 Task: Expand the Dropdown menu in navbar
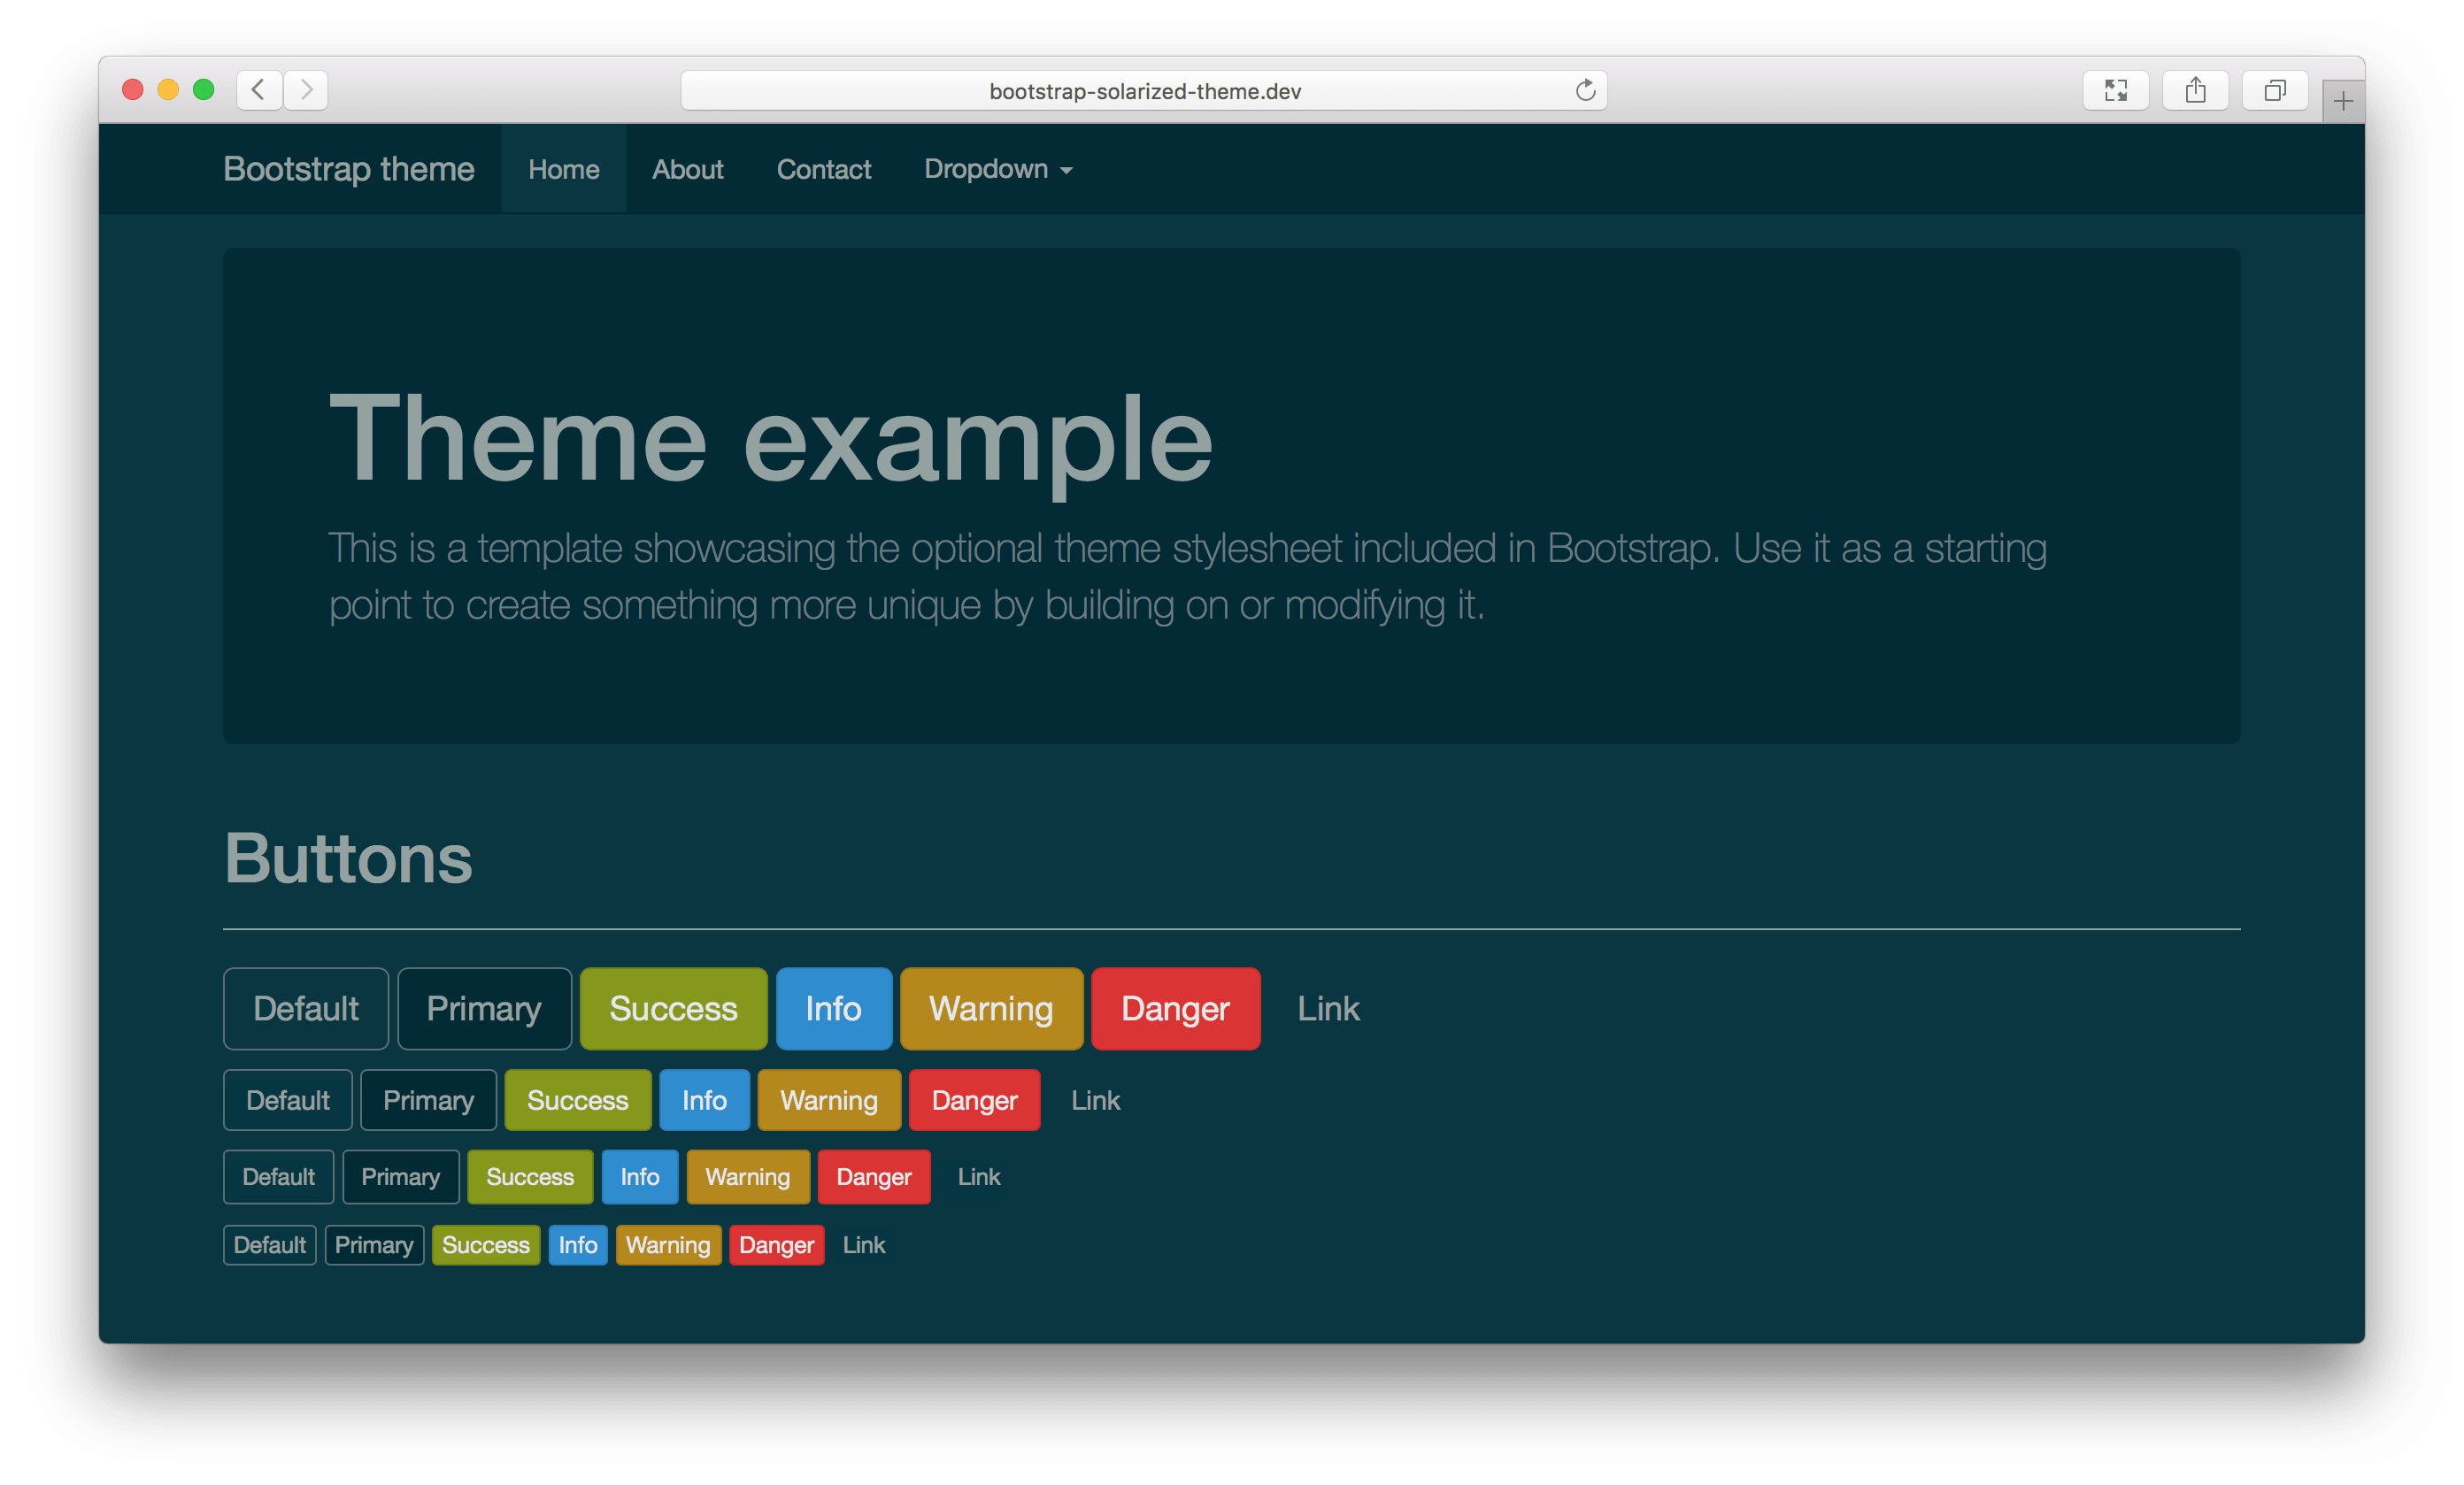[998, 167]
